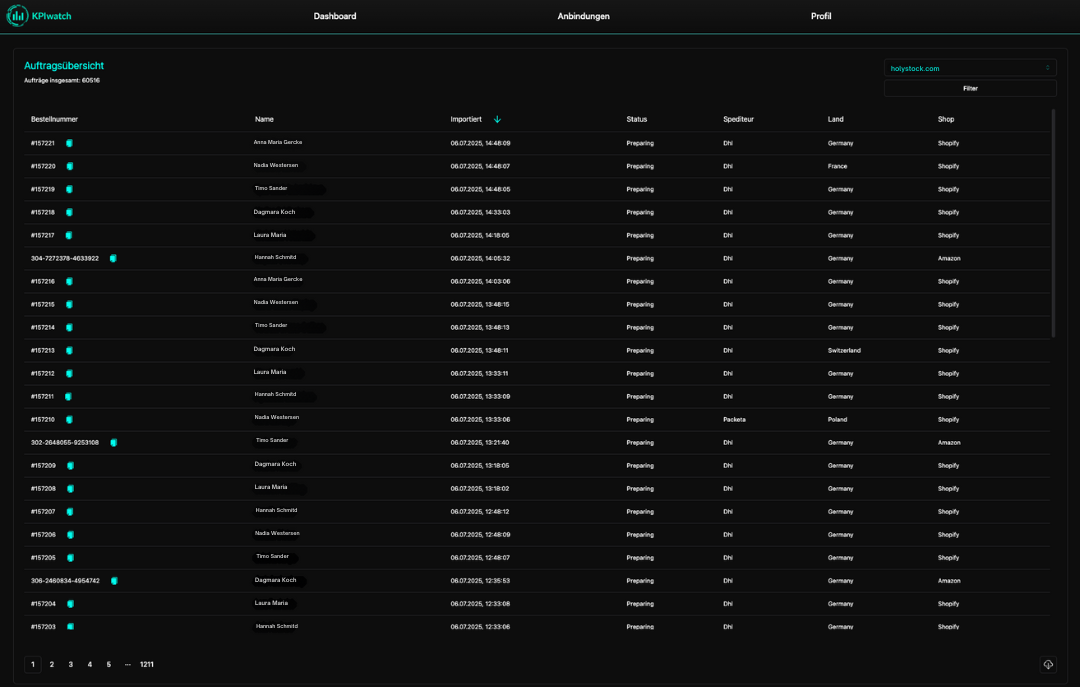
Task: Click copy icon beside order #157218
Action: [x=69, y=212]
